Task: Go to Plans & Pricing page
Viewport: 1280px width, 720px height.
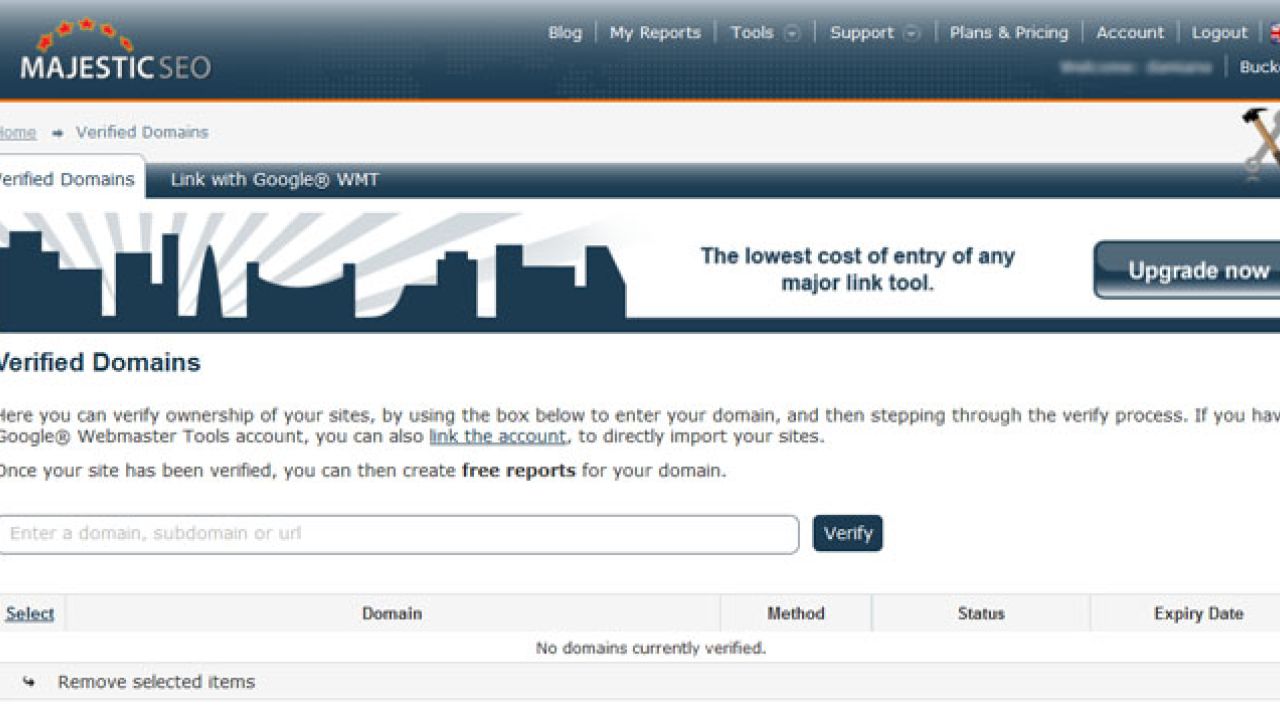Action: point(1008,33)
